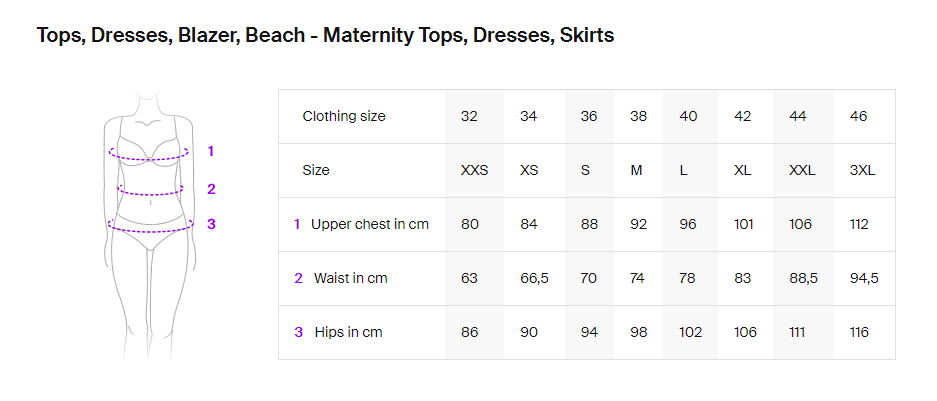Image resolution: width=937 pixels, height=401 pixels.
Task: Click the 66,5 waist value
Action: pos(534,278)
